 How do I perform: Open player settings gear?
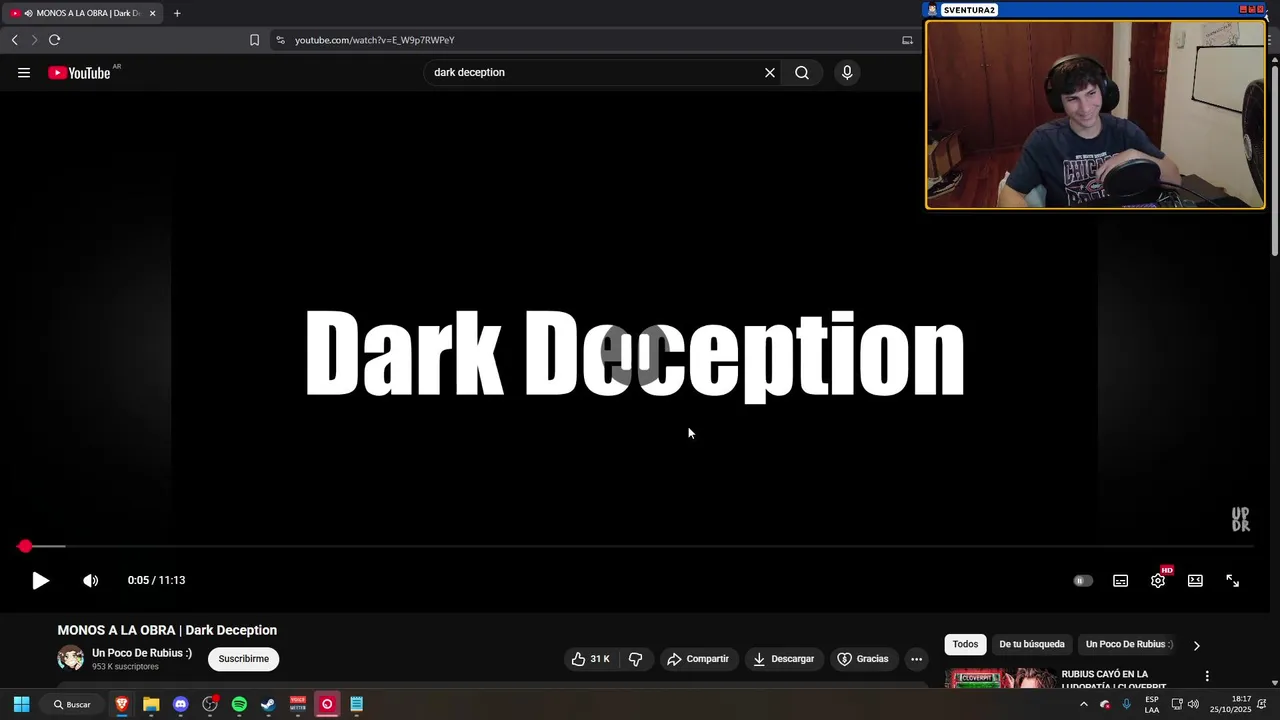pos(1158,580)
